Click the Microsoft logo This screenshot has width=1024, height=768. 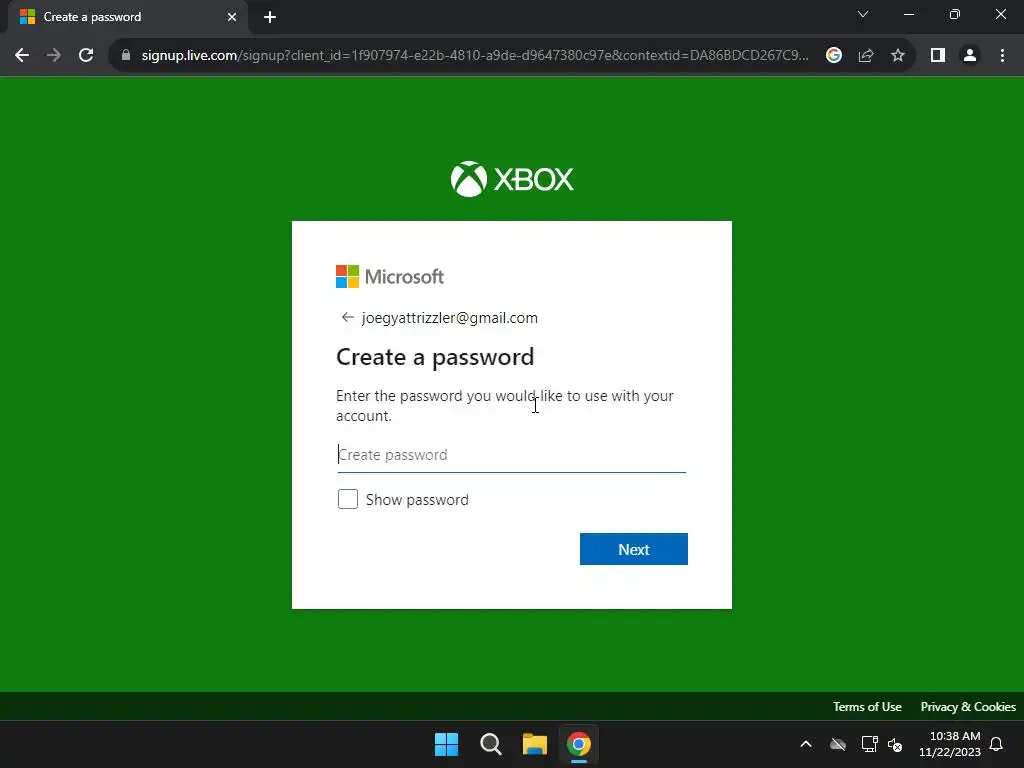coord(390,276)
